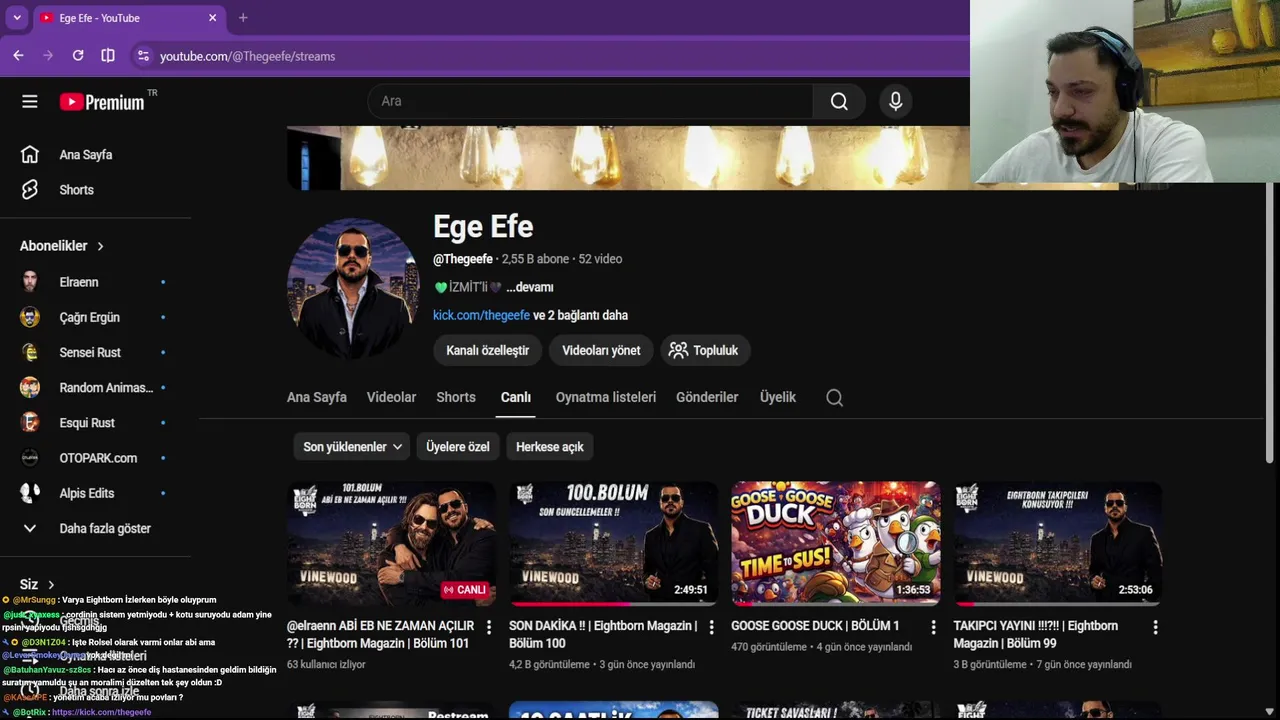Viewport: 1280px width, 720px height.
Task: Click the address bar URL
Action: click(x=247, y=56)
